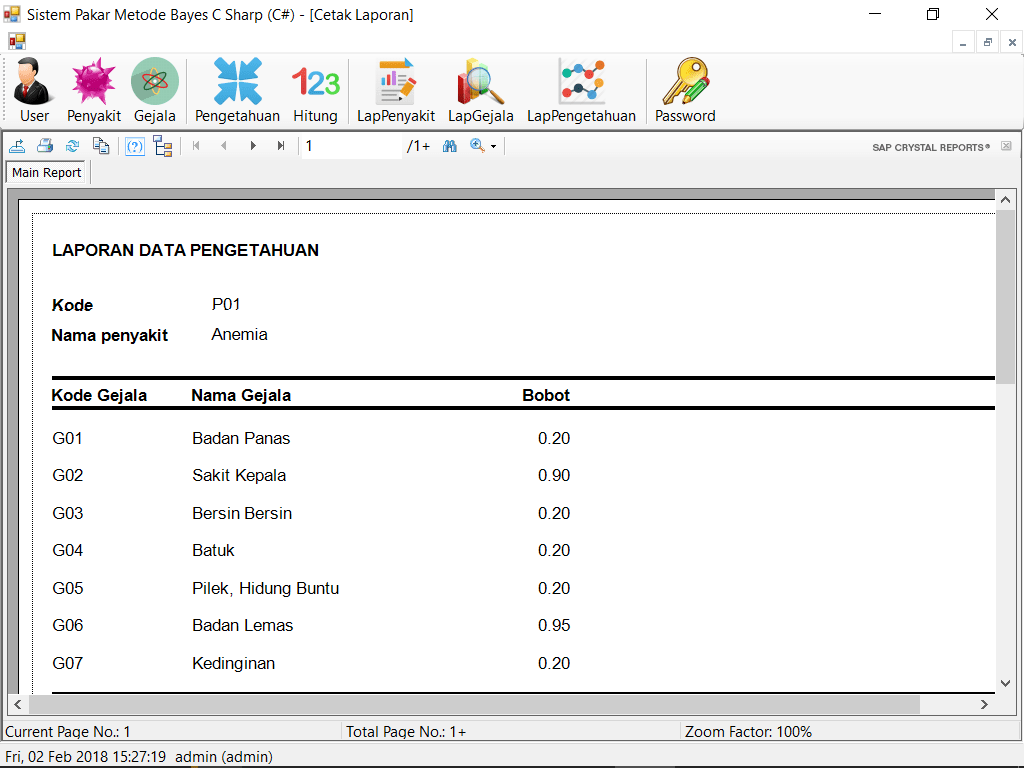1024x768 pixels.
Task: Refresh the Crystal report data
Action: click(x=73, y=146)
